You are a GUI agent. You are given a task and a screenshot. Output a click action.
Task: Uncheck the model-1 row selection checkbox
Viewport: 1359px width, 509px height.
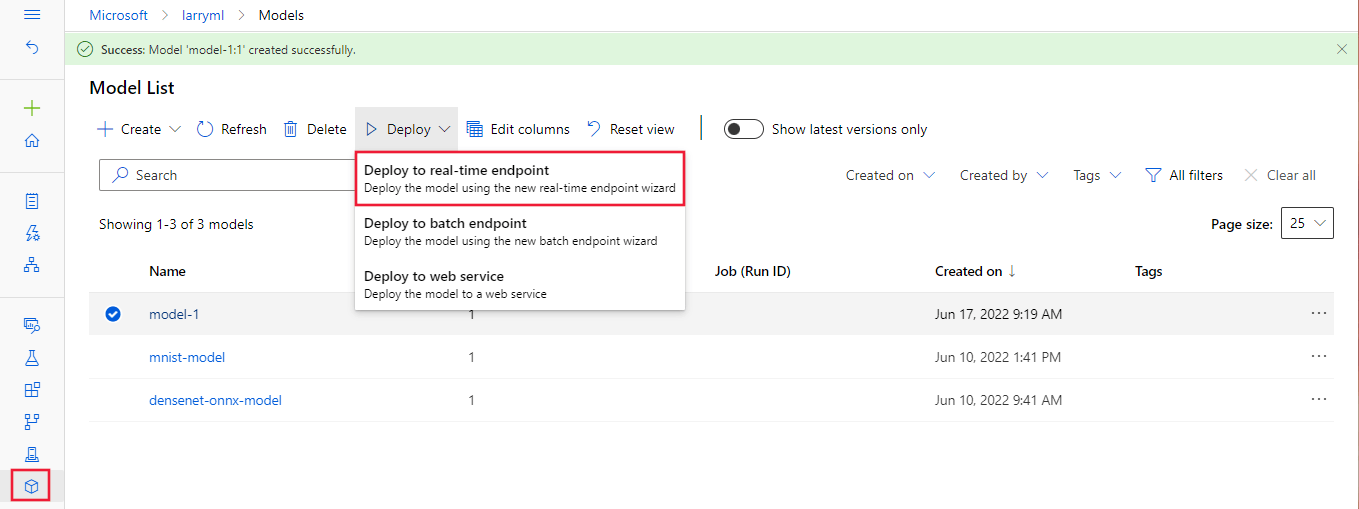(x=113, y=314)
